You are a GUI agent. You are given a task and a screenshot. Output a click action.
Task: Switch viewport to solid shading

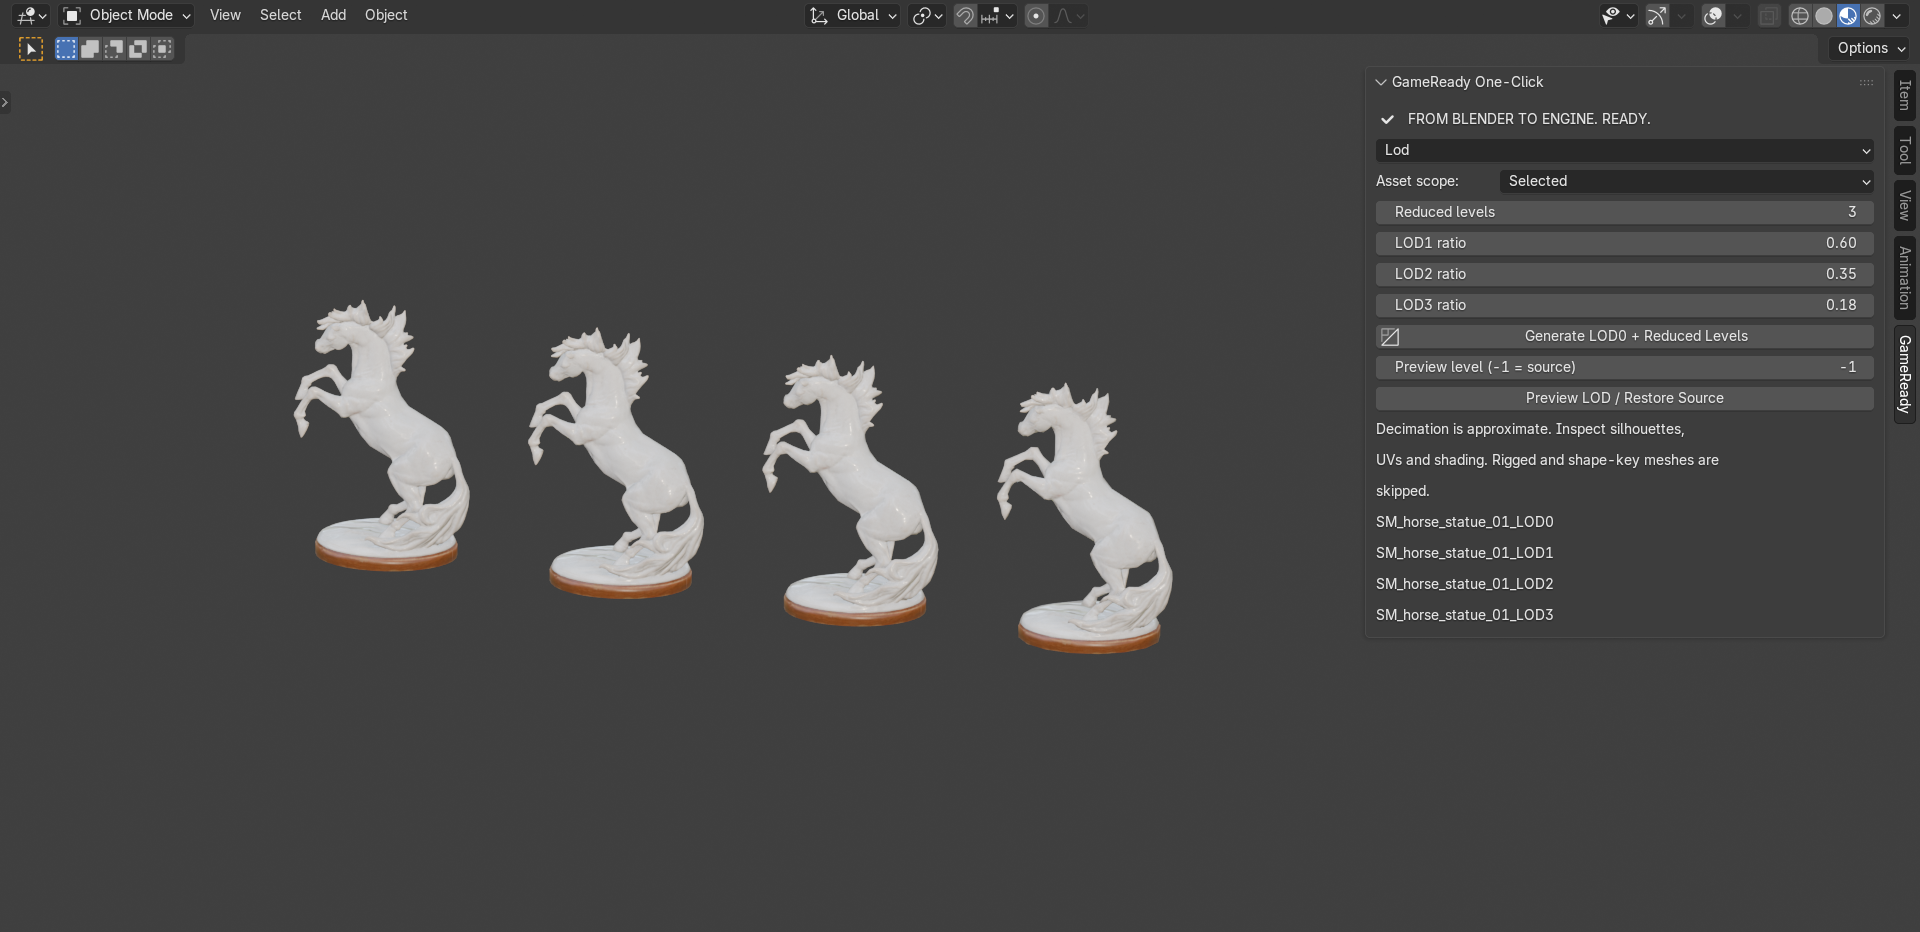coord(1824,16)
